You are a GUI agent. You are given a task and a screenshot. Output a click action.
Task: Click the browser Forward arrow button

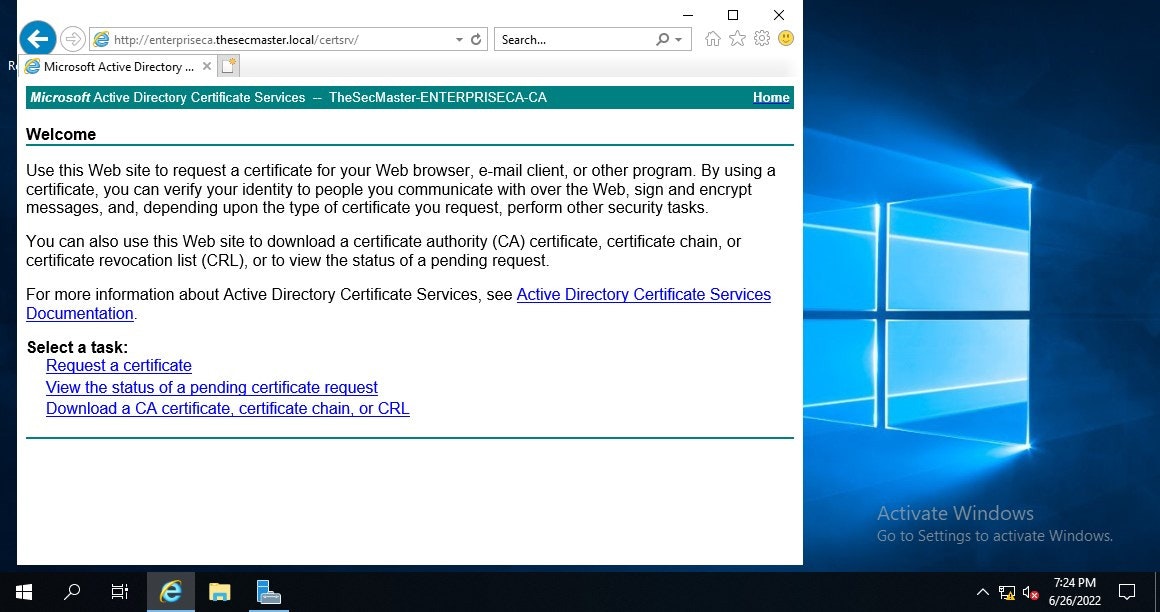tap(72, 39)
